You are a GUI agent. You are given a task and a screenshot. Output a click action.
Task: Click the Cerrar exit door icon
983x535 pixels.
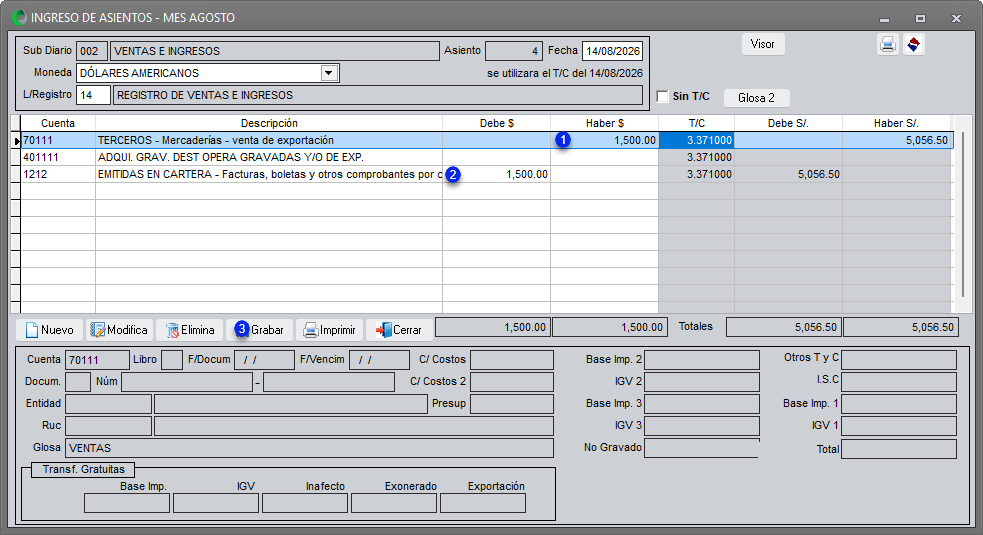click(x=383, y=330)
